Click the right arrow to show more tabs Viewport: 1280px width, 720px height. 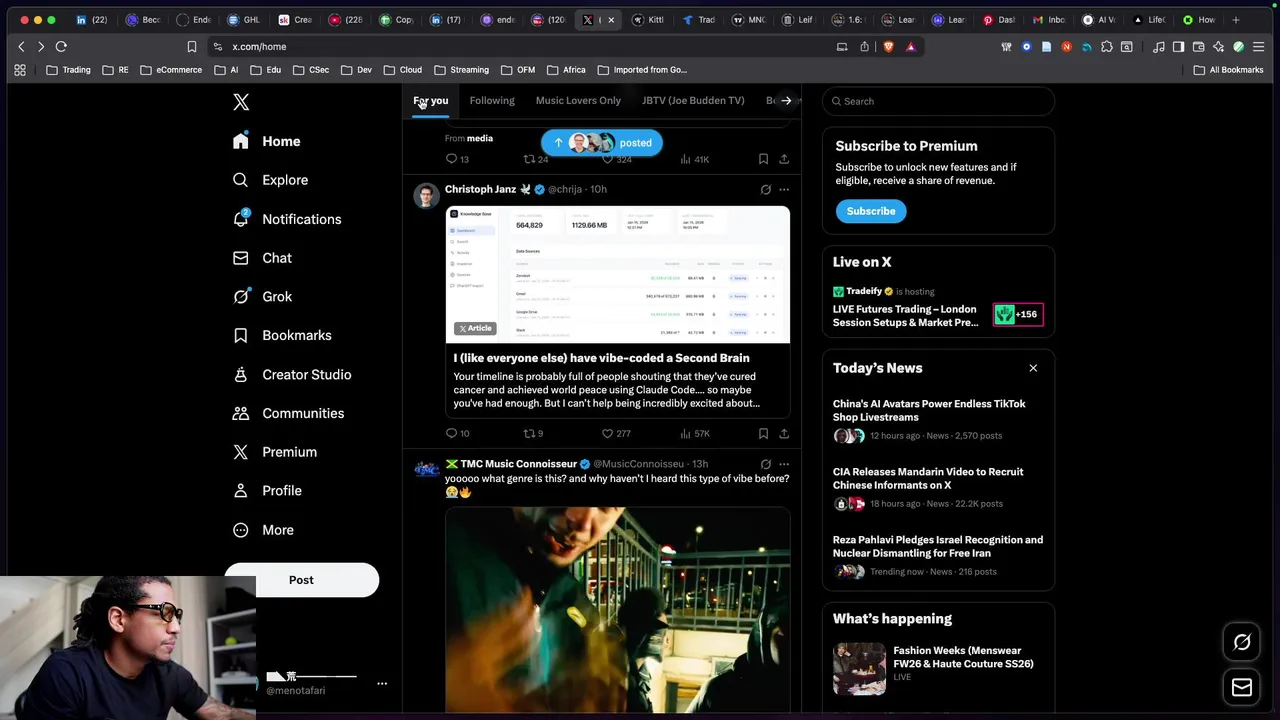pos(786,100)
